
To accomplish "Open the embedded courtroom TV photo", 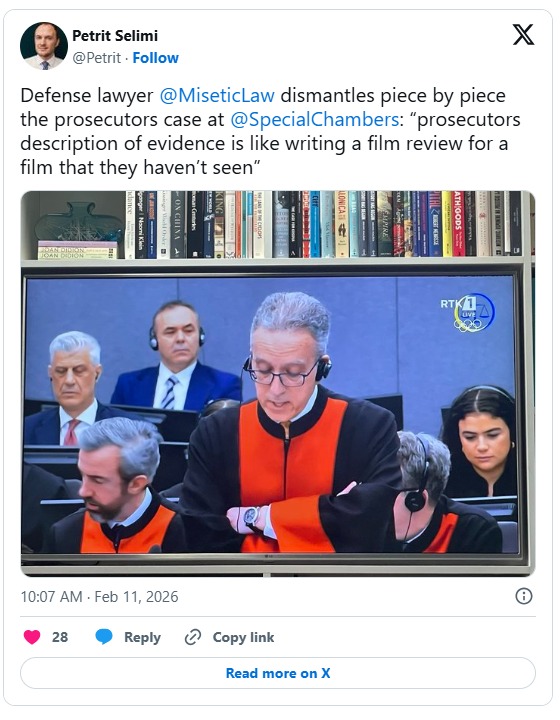I will pos(278,383).
